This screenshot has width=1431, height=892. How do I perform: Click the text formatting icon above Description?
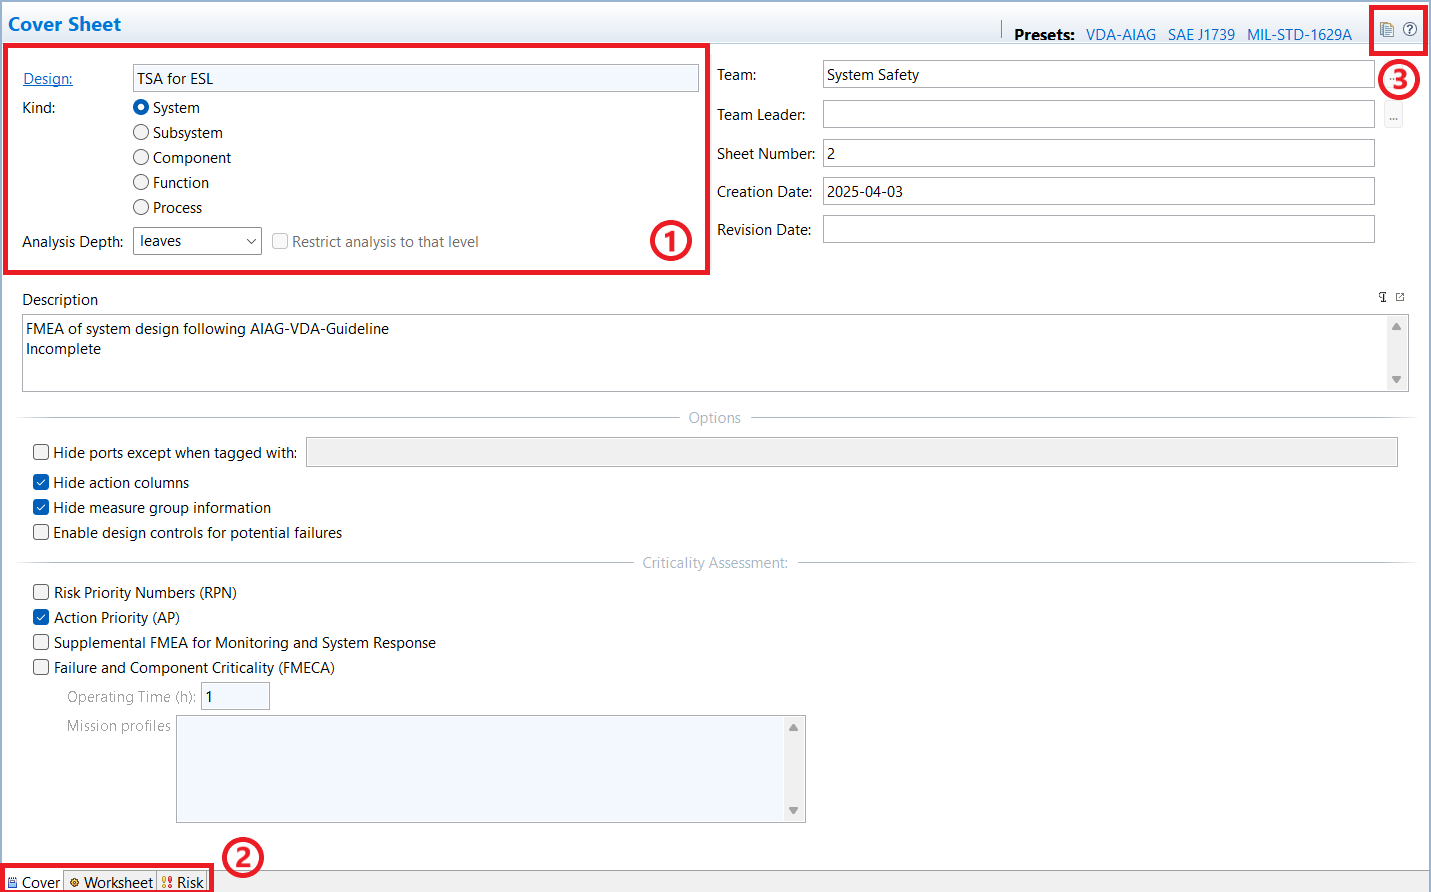1383,297
